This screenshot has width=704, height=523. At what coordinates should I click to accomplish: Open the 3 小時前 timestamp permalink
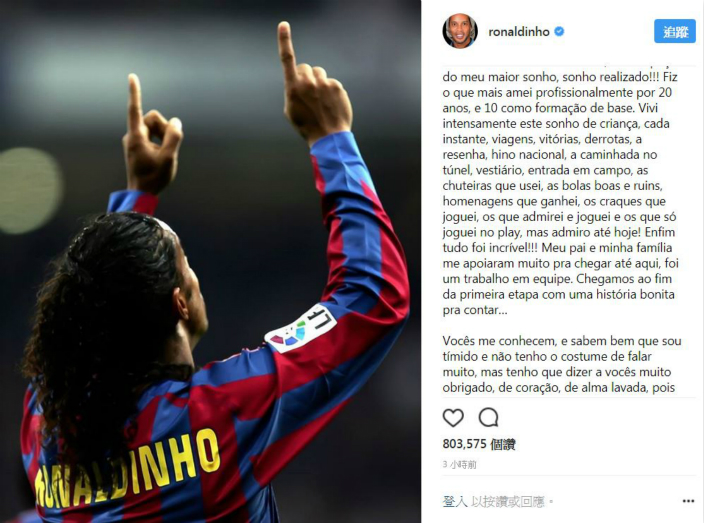459,464
